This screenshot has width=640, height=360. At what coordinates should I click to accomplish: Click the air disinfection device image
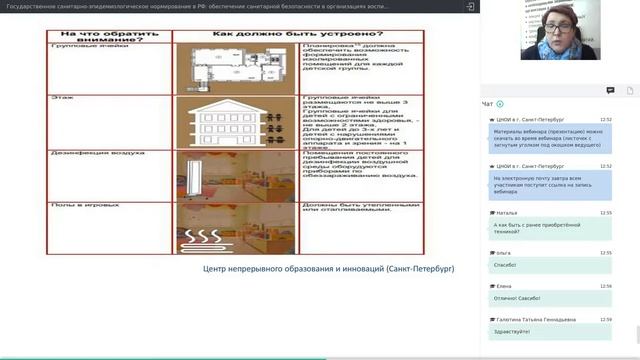(236, 176)
